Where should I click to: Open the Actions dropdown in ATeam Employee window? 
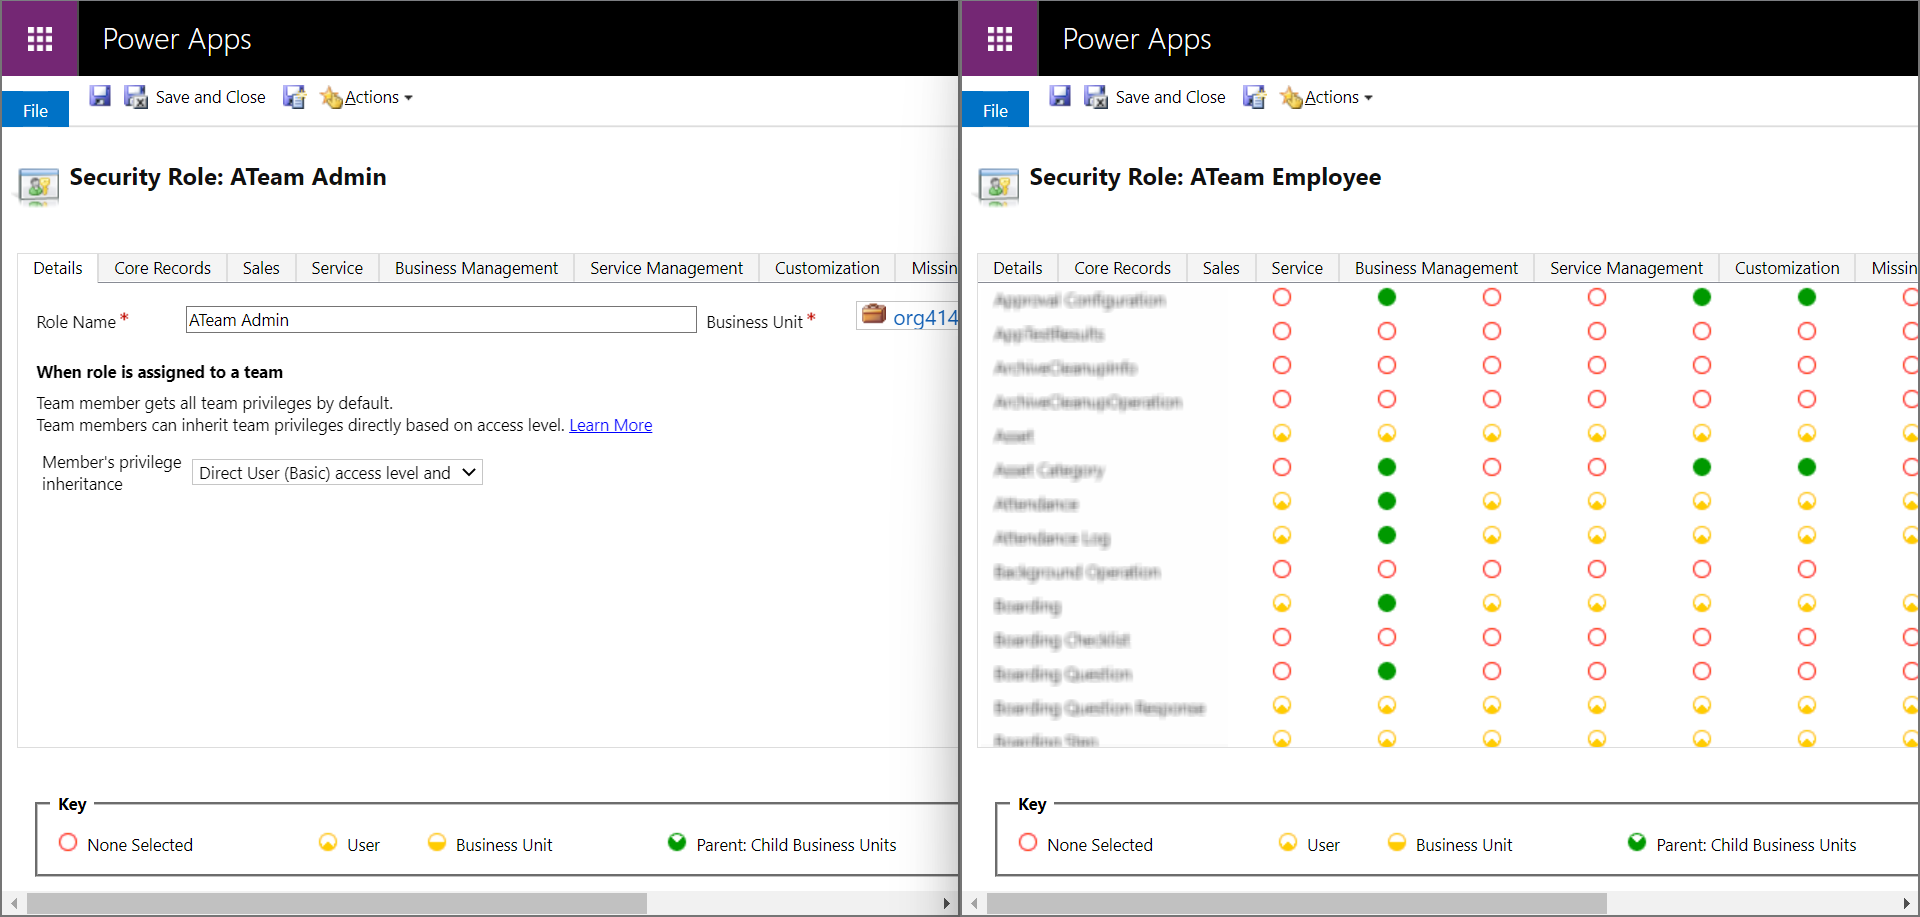[x=1332, y=97]
